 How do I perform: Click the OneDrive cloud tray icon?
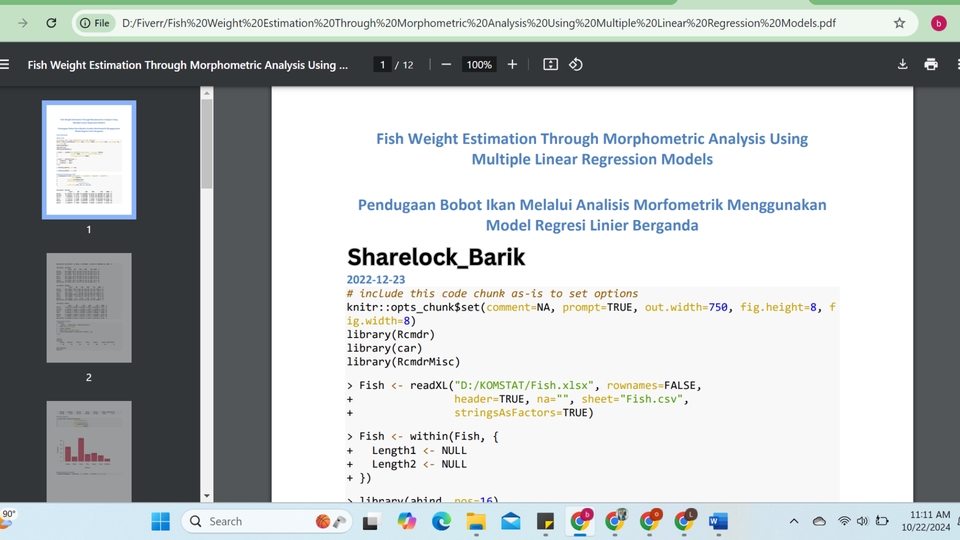(x=819, y=522)
